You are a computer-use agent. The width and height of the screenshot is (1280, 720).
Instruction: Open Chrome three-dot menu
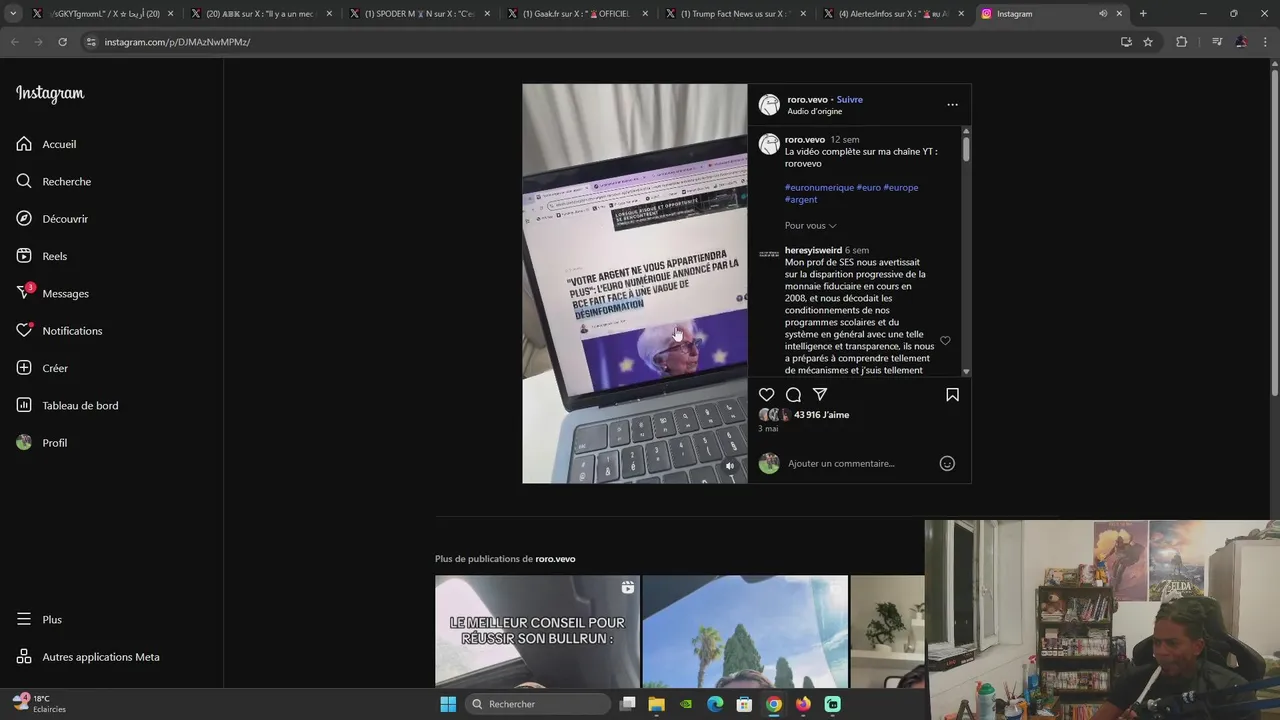point(1265,42)
